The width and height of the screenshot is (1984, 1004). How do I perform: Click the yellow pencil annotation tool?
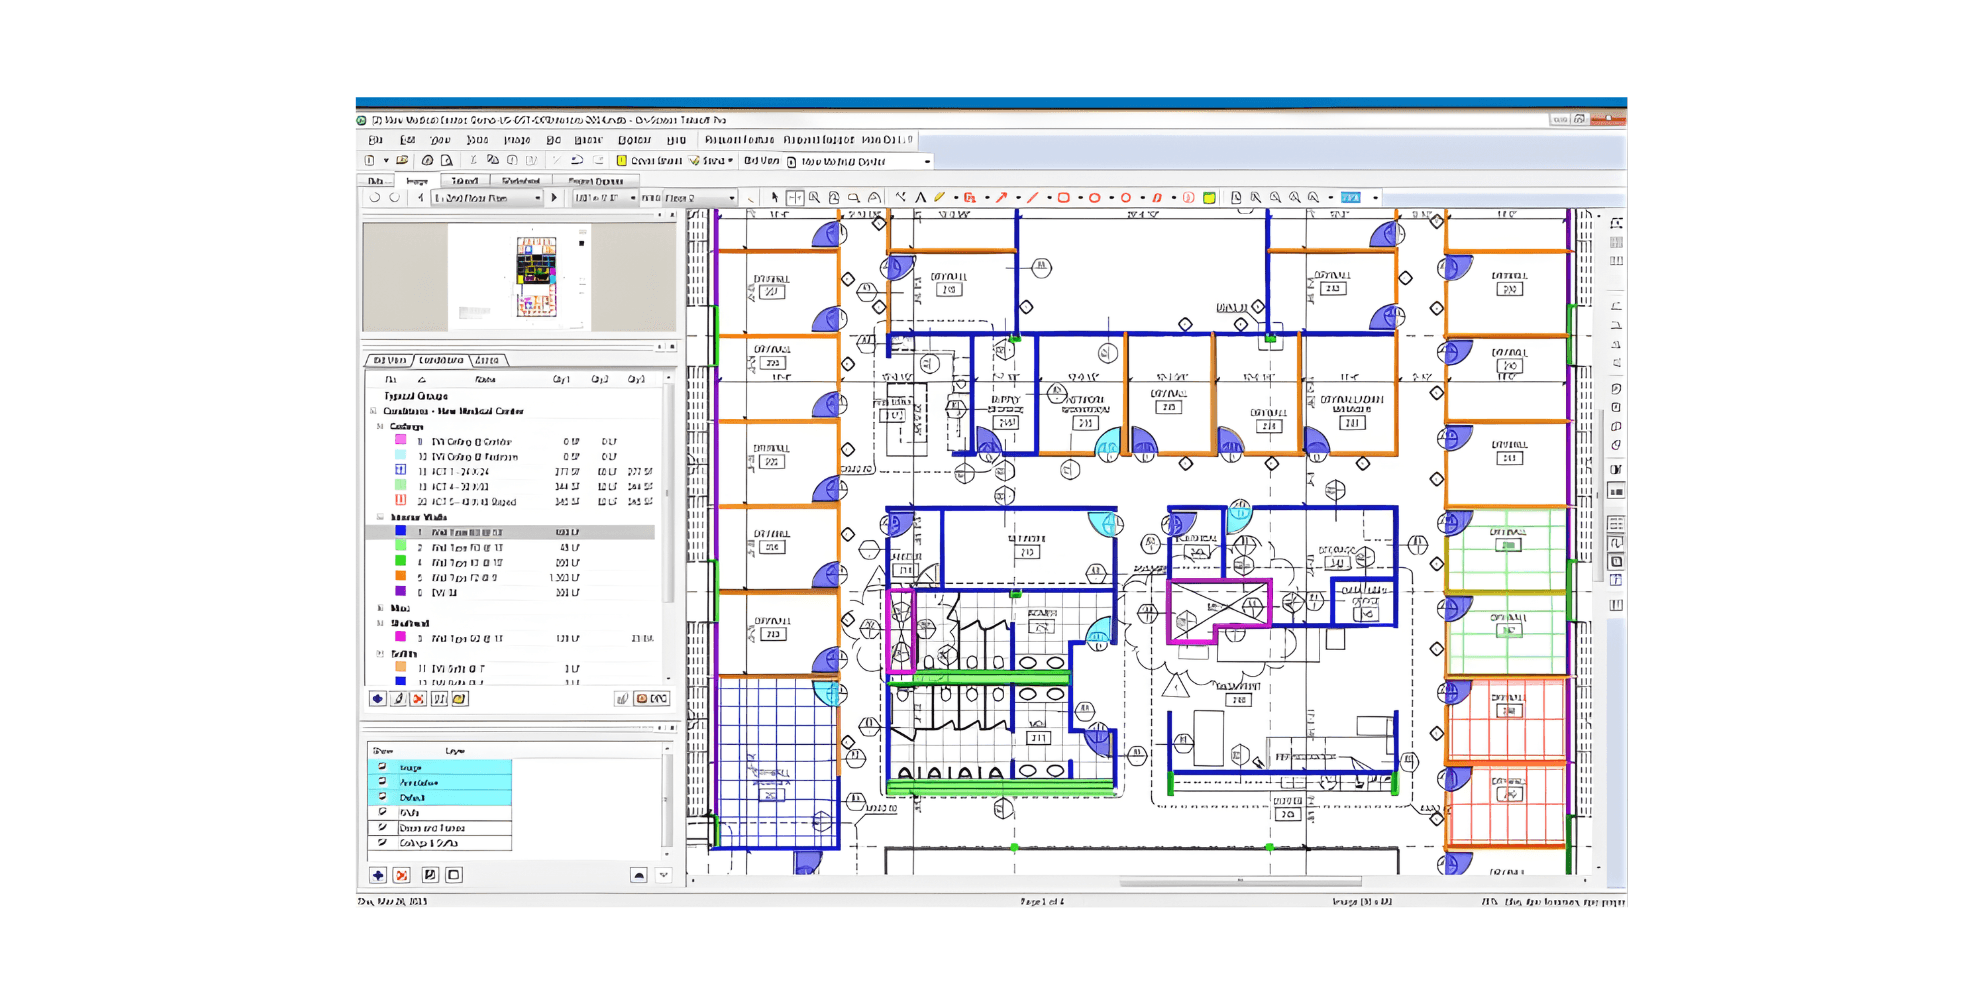coord(939,198)
